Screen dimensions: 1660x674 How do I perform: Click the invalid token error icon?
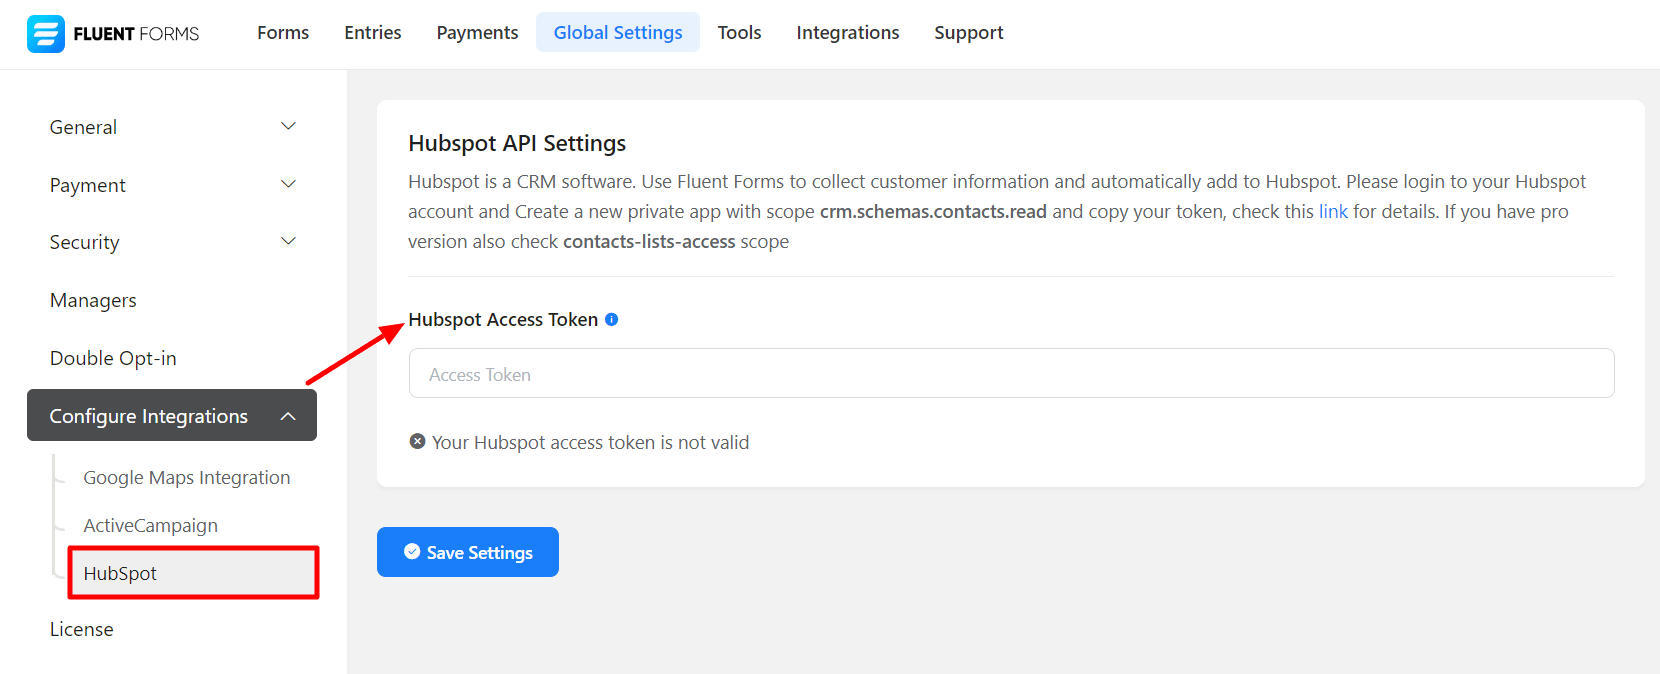(417, 442)
